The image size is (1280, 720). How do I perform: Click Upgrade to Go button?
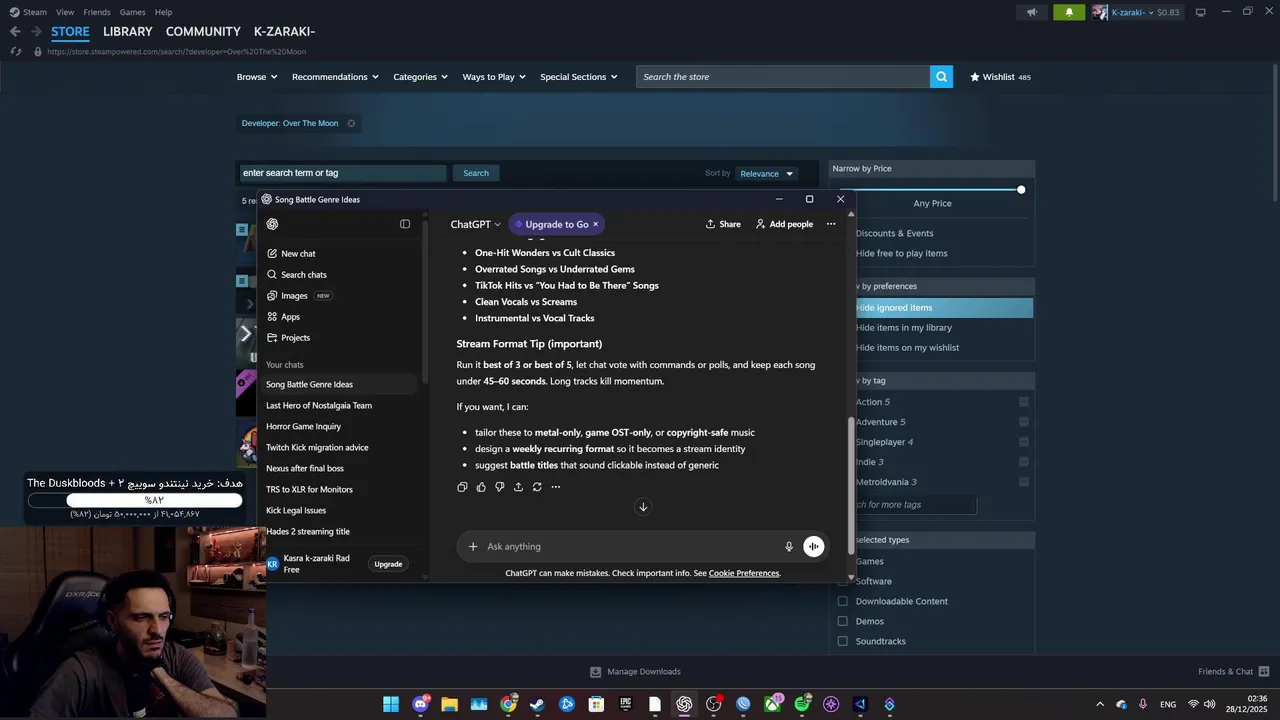(556, 224)
